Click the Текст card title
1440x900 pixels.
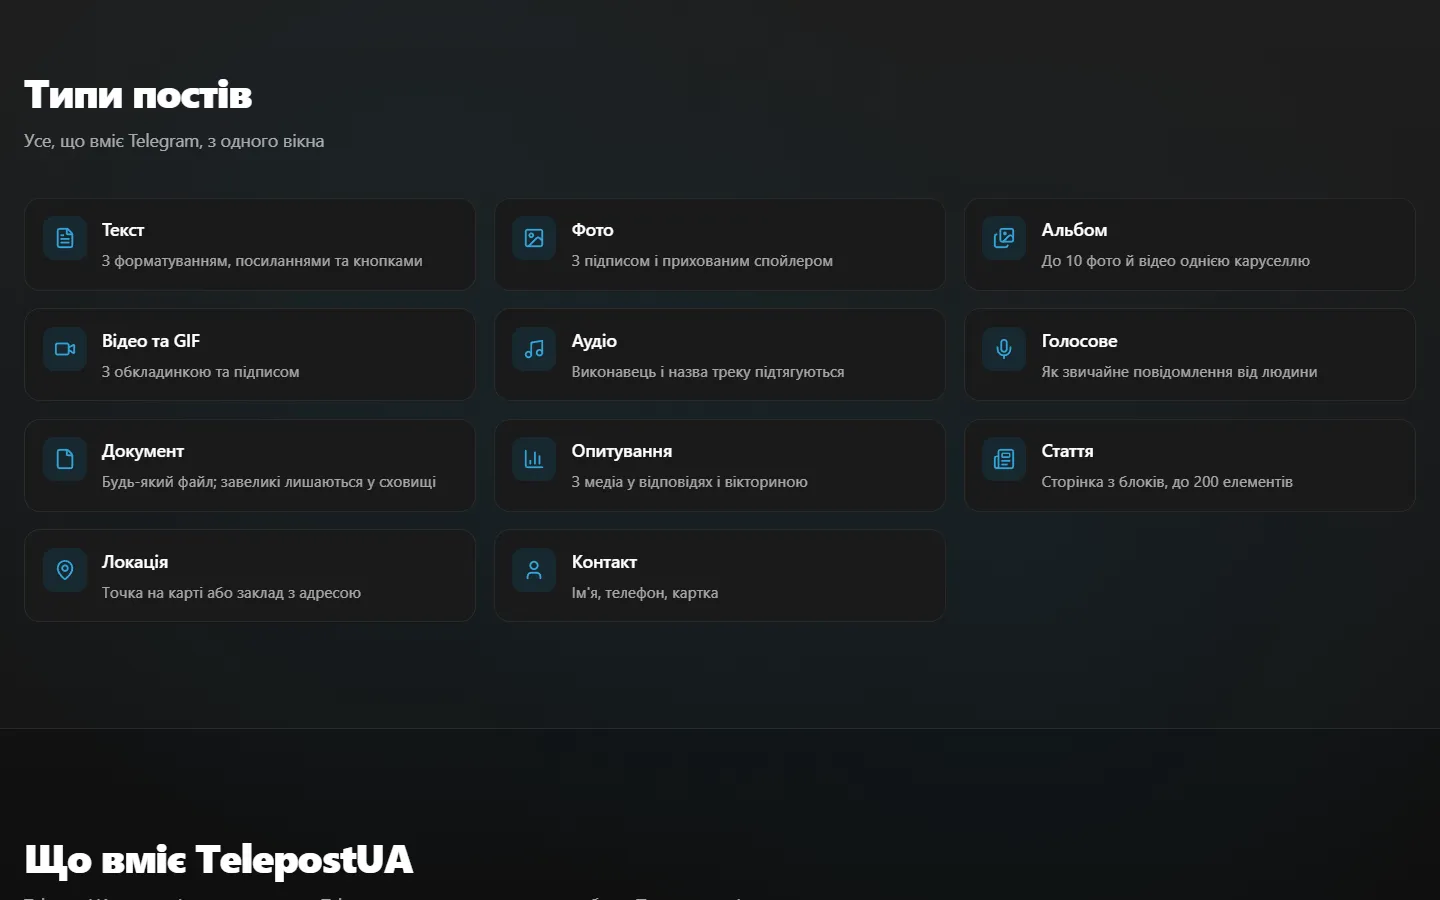(123, 230)
